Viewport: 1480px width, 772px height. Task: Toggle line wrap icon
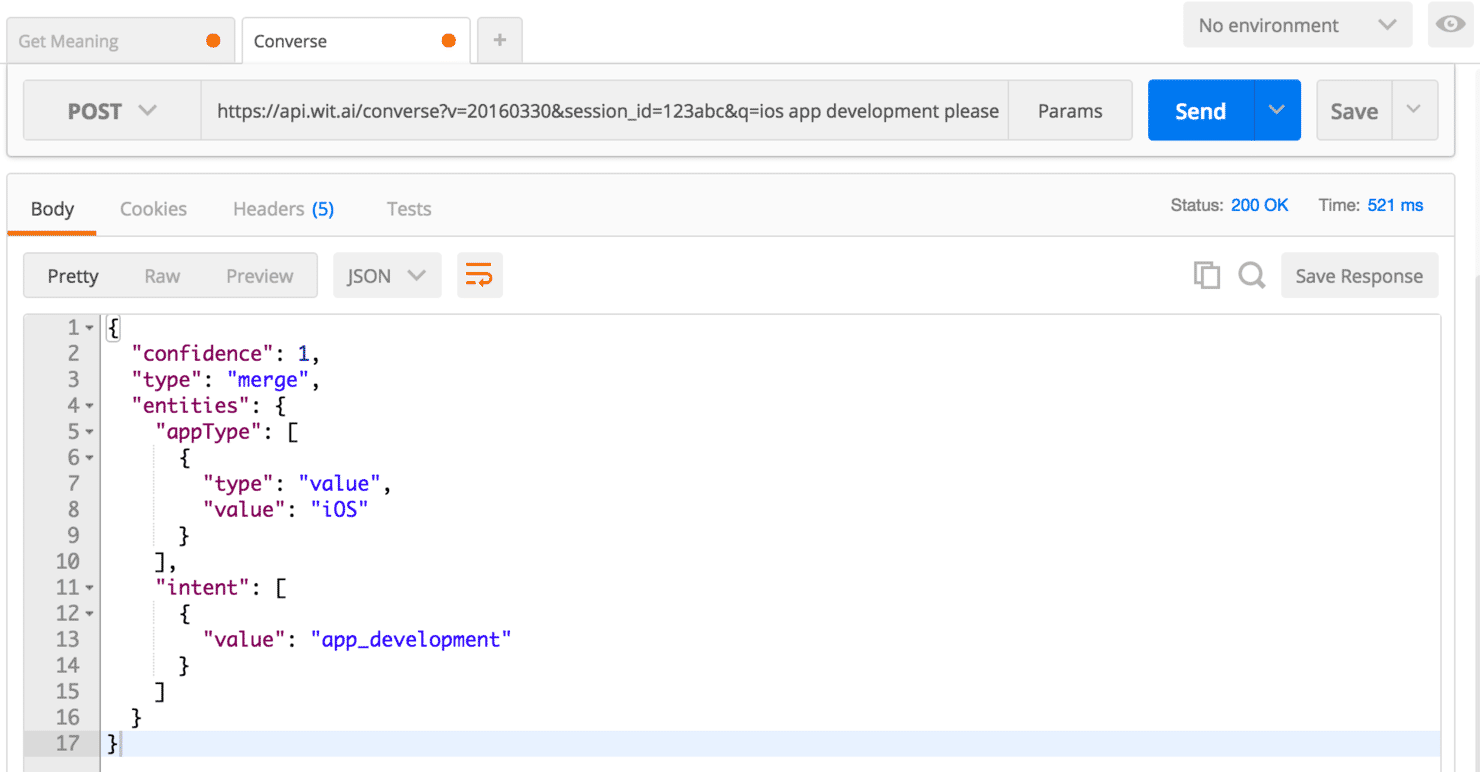(480, 276)
